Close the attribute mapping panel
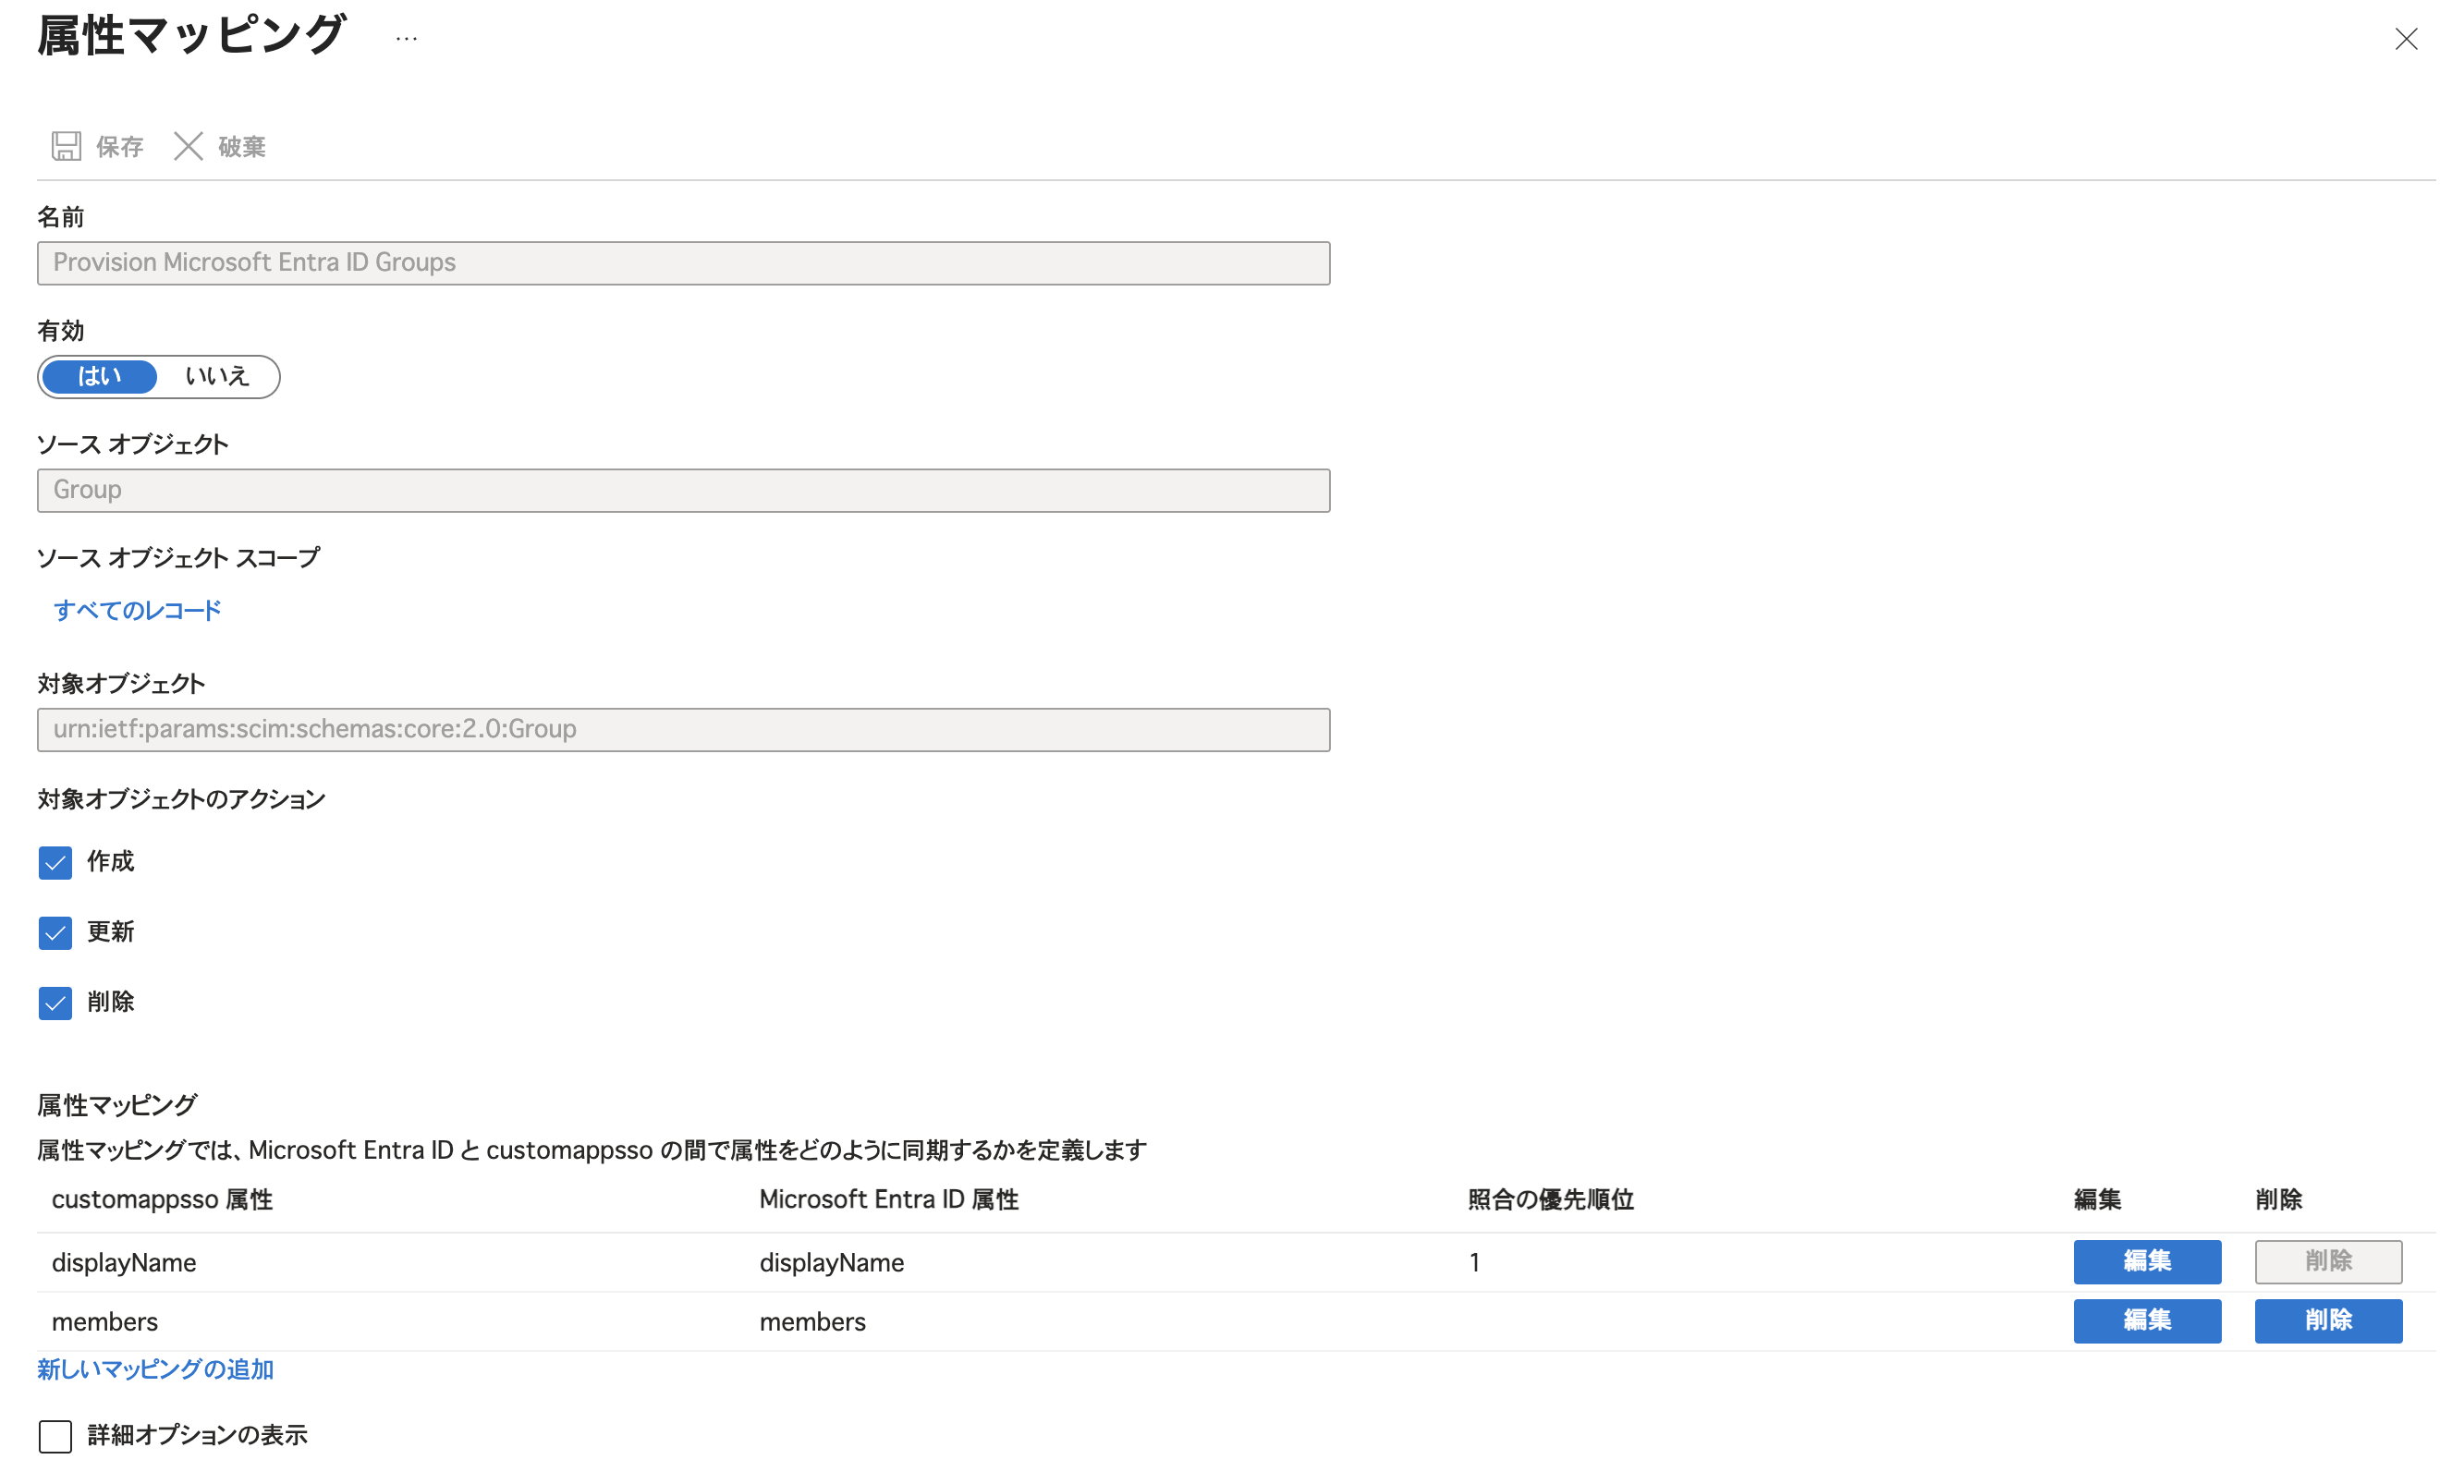Image resolution: width=2464 pixels, height=1484 pixels. (x=2406, y=39)
